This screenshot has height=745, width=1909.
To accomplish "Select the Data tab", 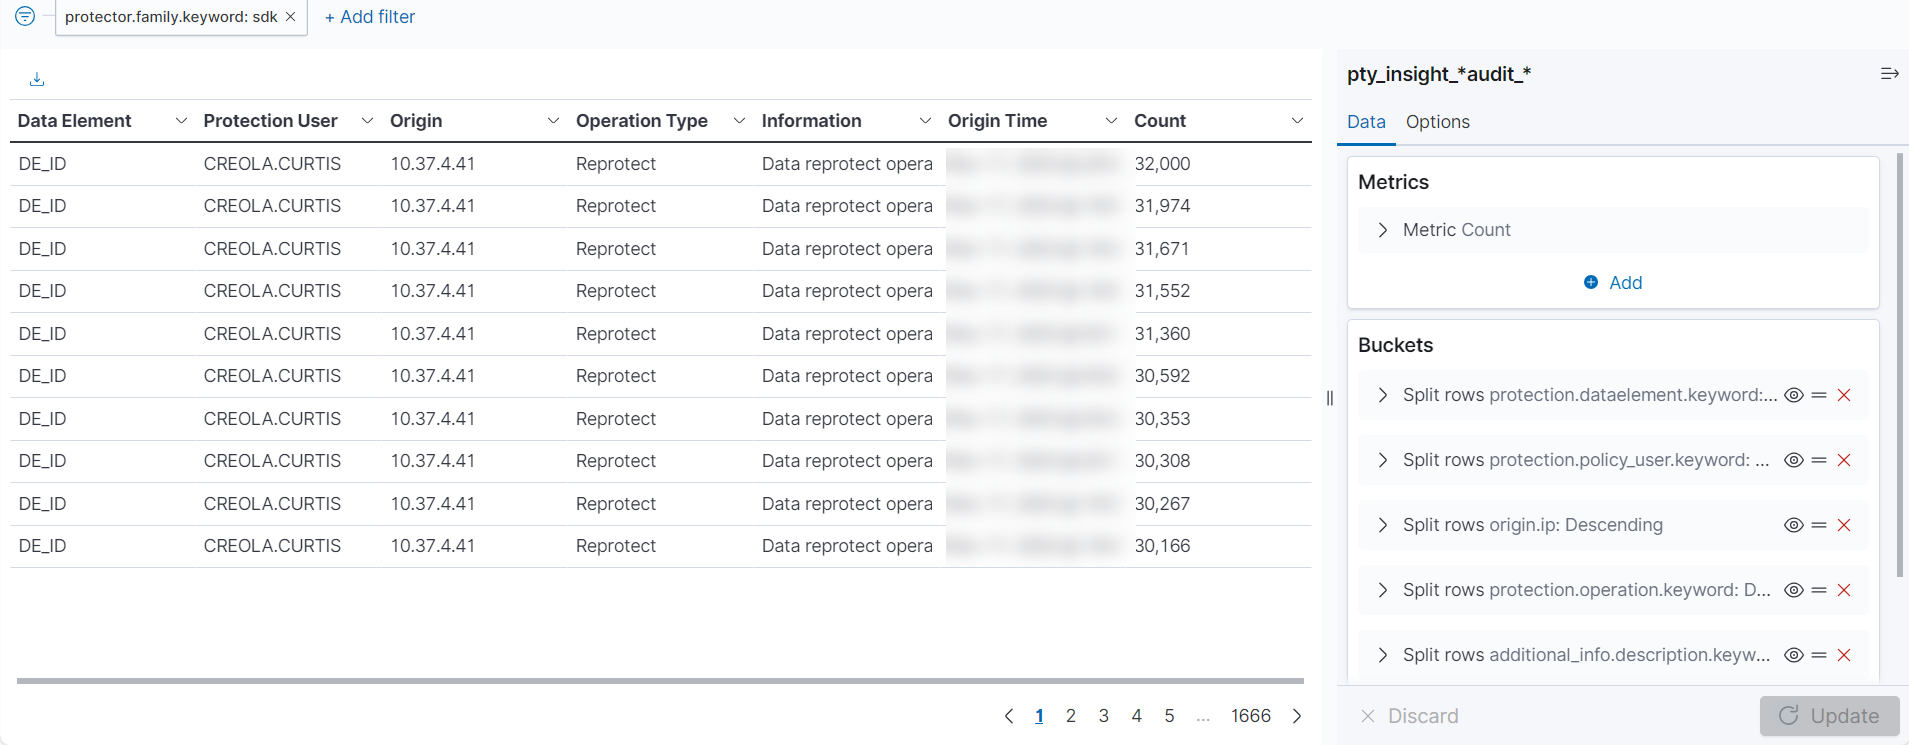I will 1366,122.
